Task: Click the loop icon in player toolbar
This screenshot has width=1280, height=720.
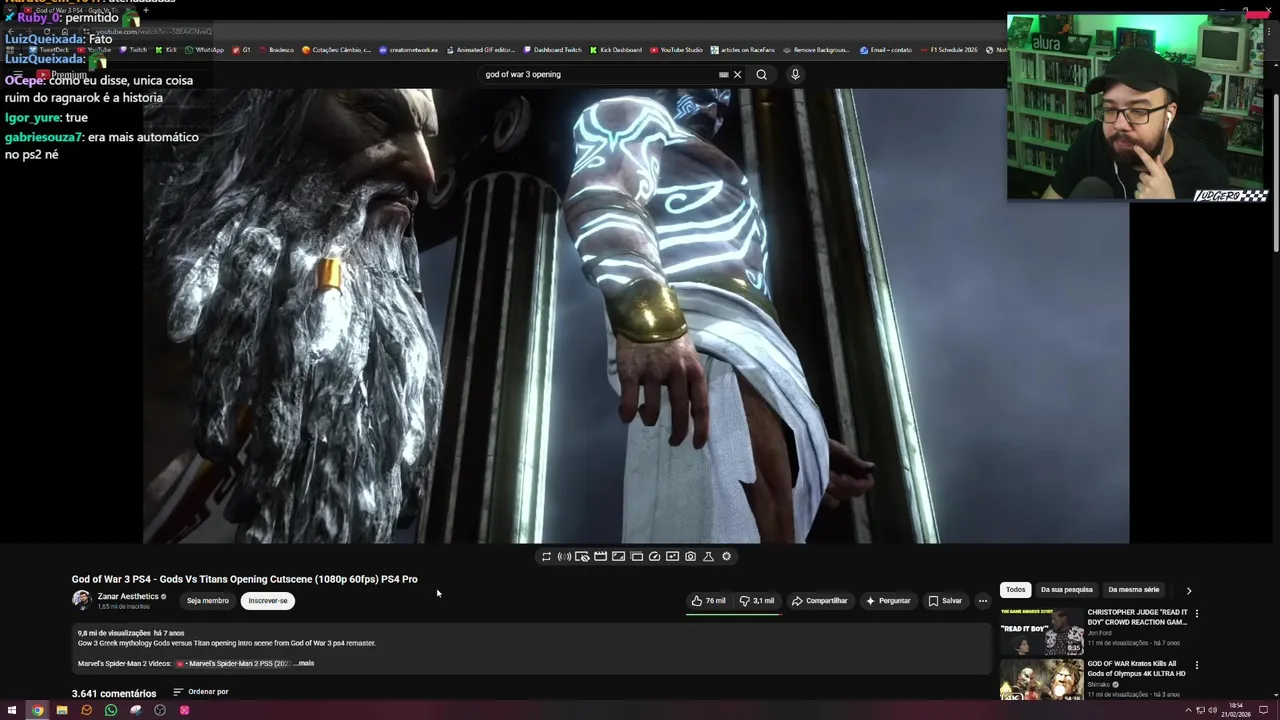Action: 546,557
